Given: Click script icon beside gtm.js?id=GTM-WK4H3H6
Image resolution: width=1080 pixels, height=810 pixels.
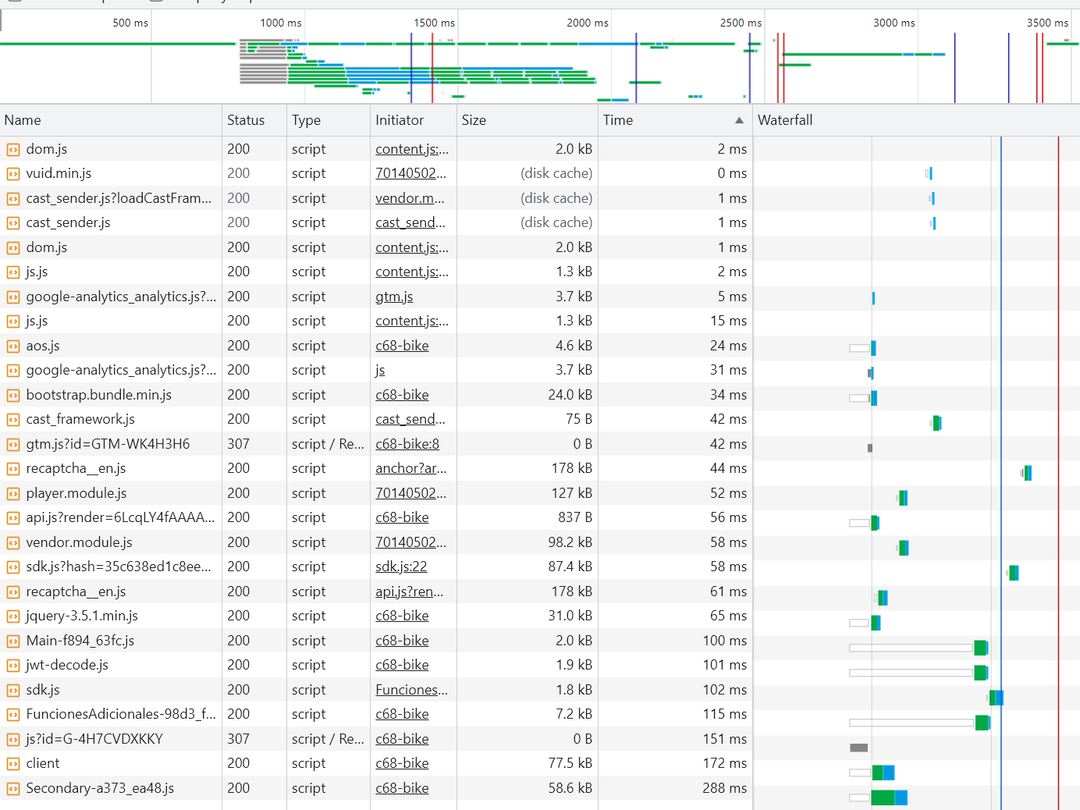Looking at the screenshot, I should [13, 444].
